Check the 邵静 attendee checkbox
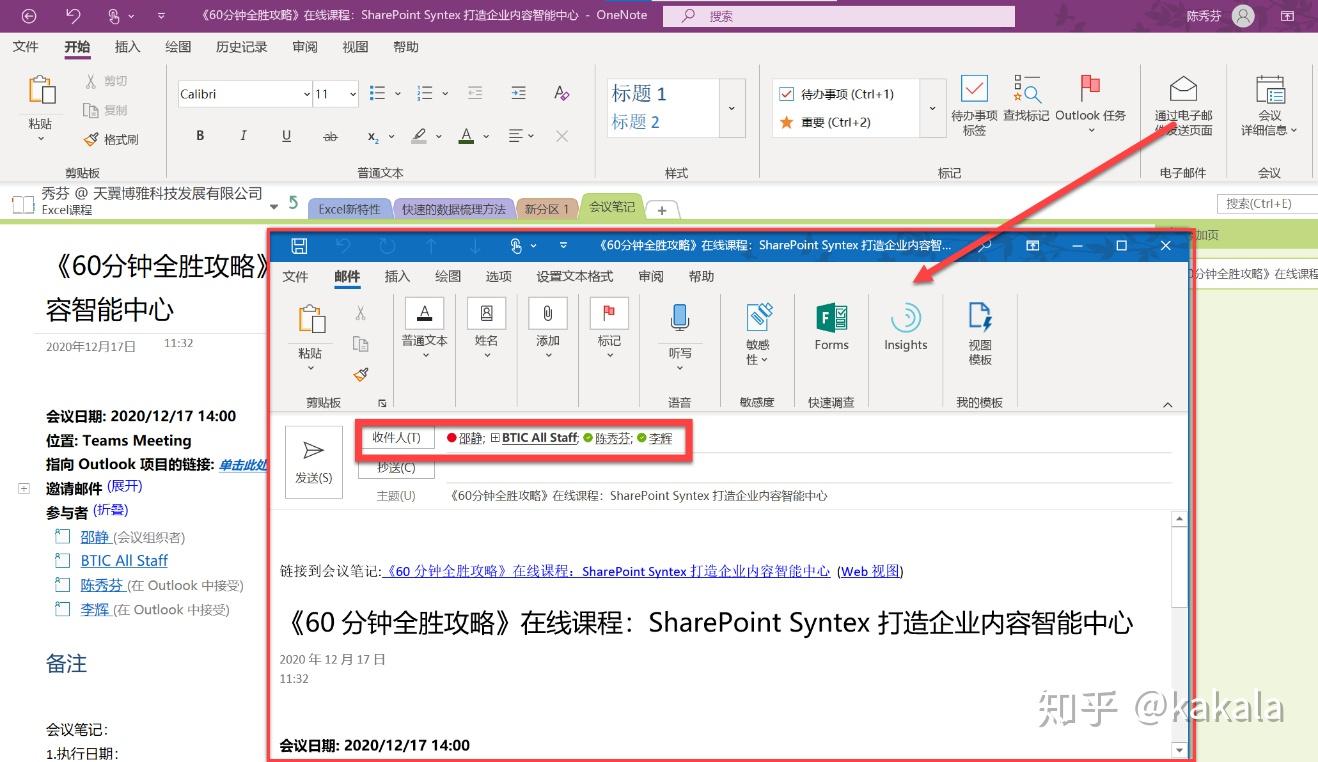 tap(61, 537)
